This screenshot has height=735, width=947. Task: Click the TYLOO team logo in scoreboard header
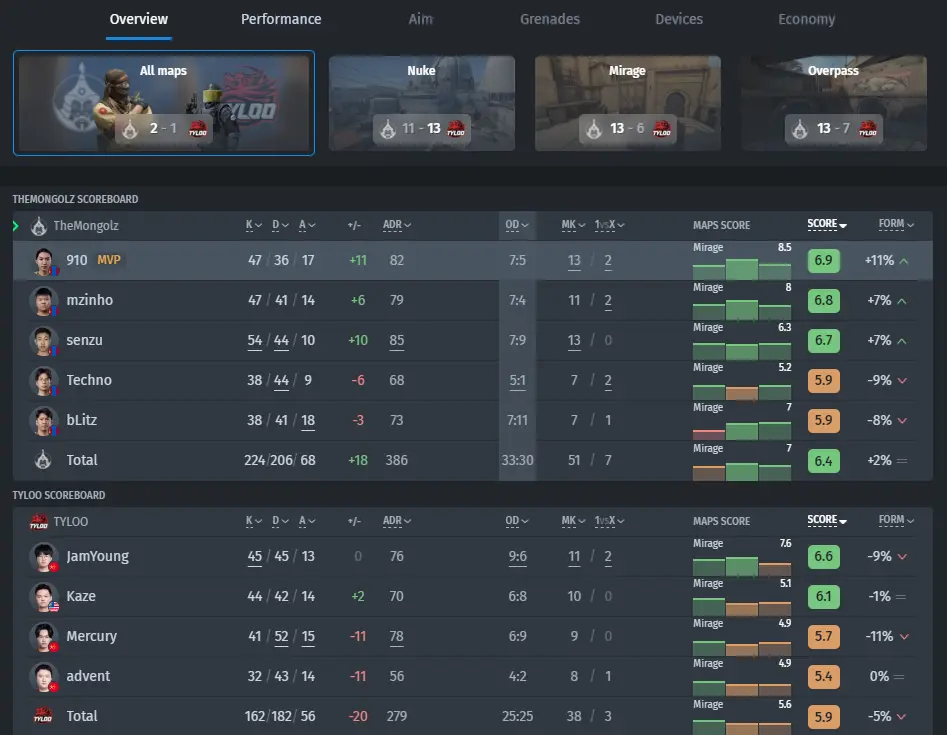click(39, 521)
